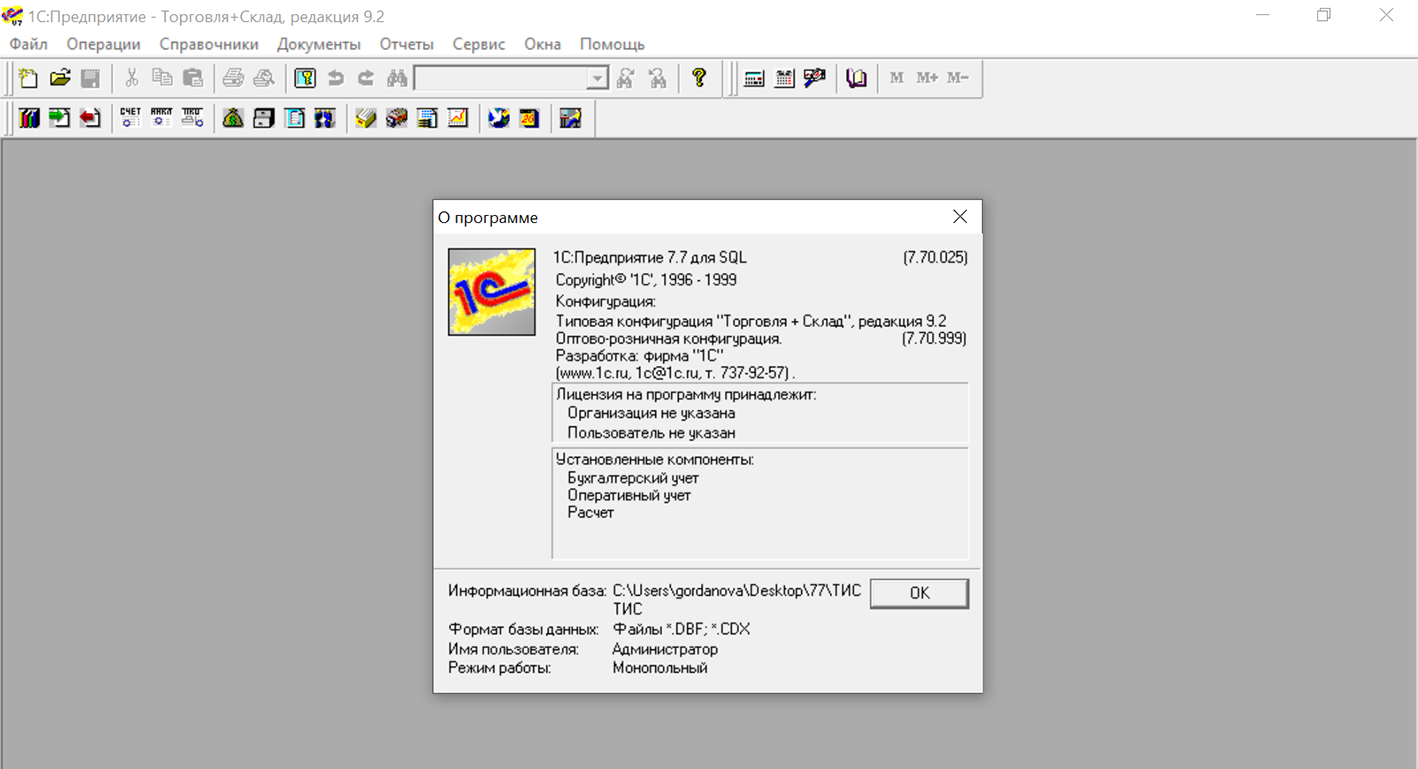Open the Справочники menu

(x=209, y=44)
